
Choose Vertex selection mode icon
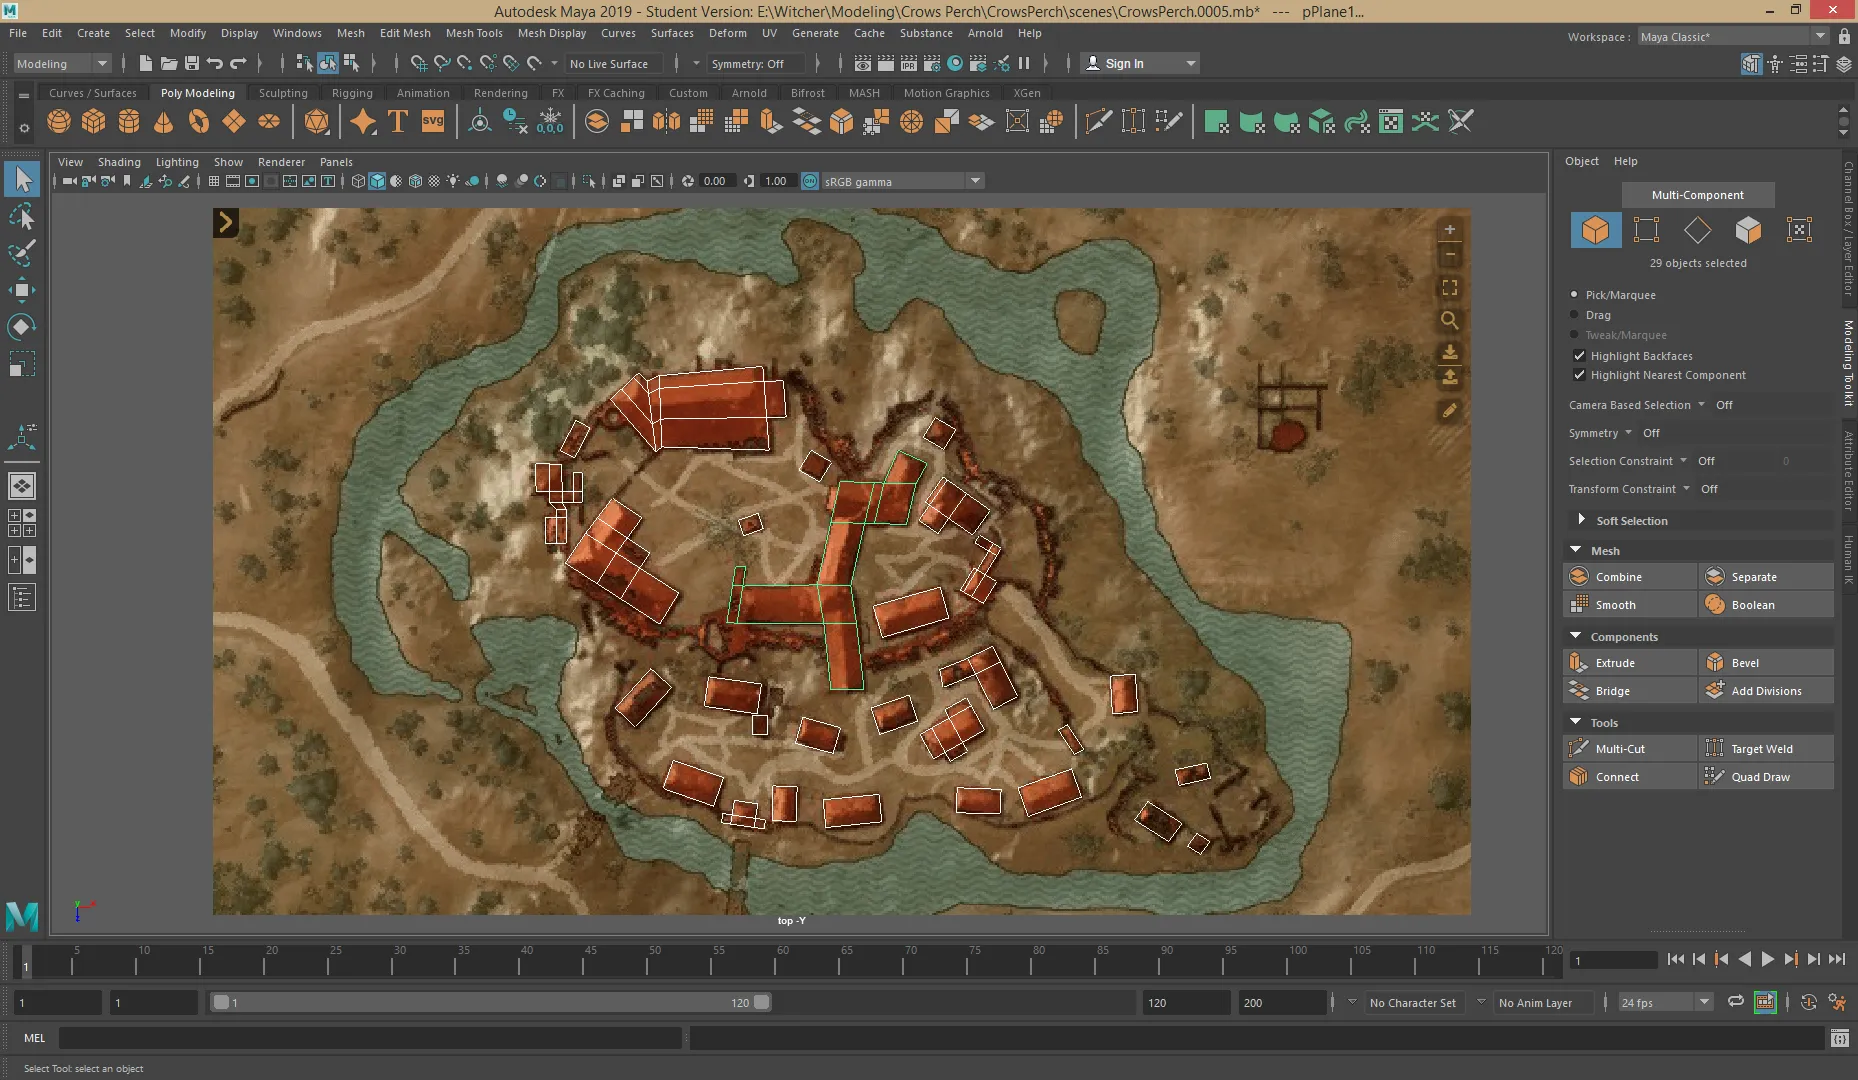[x=1646, y=230]
